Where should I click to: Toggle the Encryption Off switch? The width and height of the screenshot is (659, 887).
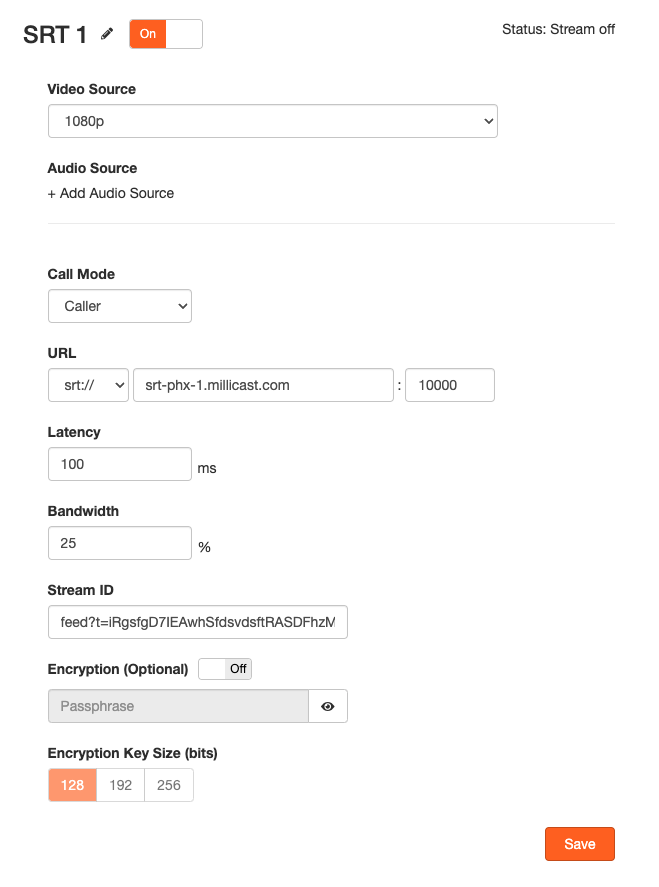[225, 669]
